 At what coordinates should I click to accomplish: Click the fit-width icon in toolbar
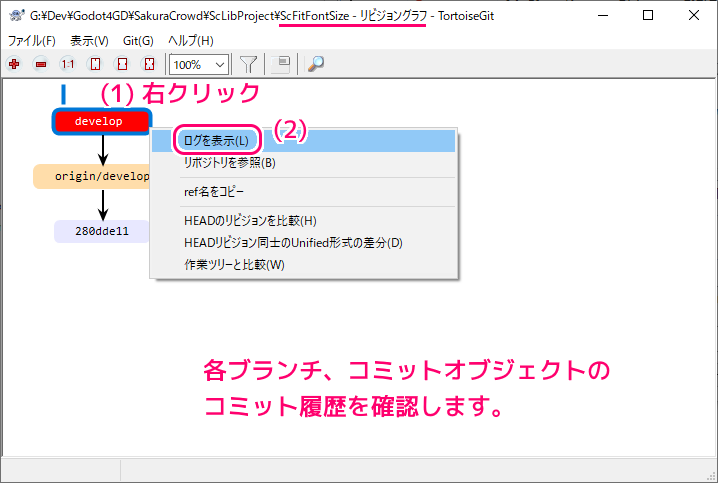[x=122, y=64]
